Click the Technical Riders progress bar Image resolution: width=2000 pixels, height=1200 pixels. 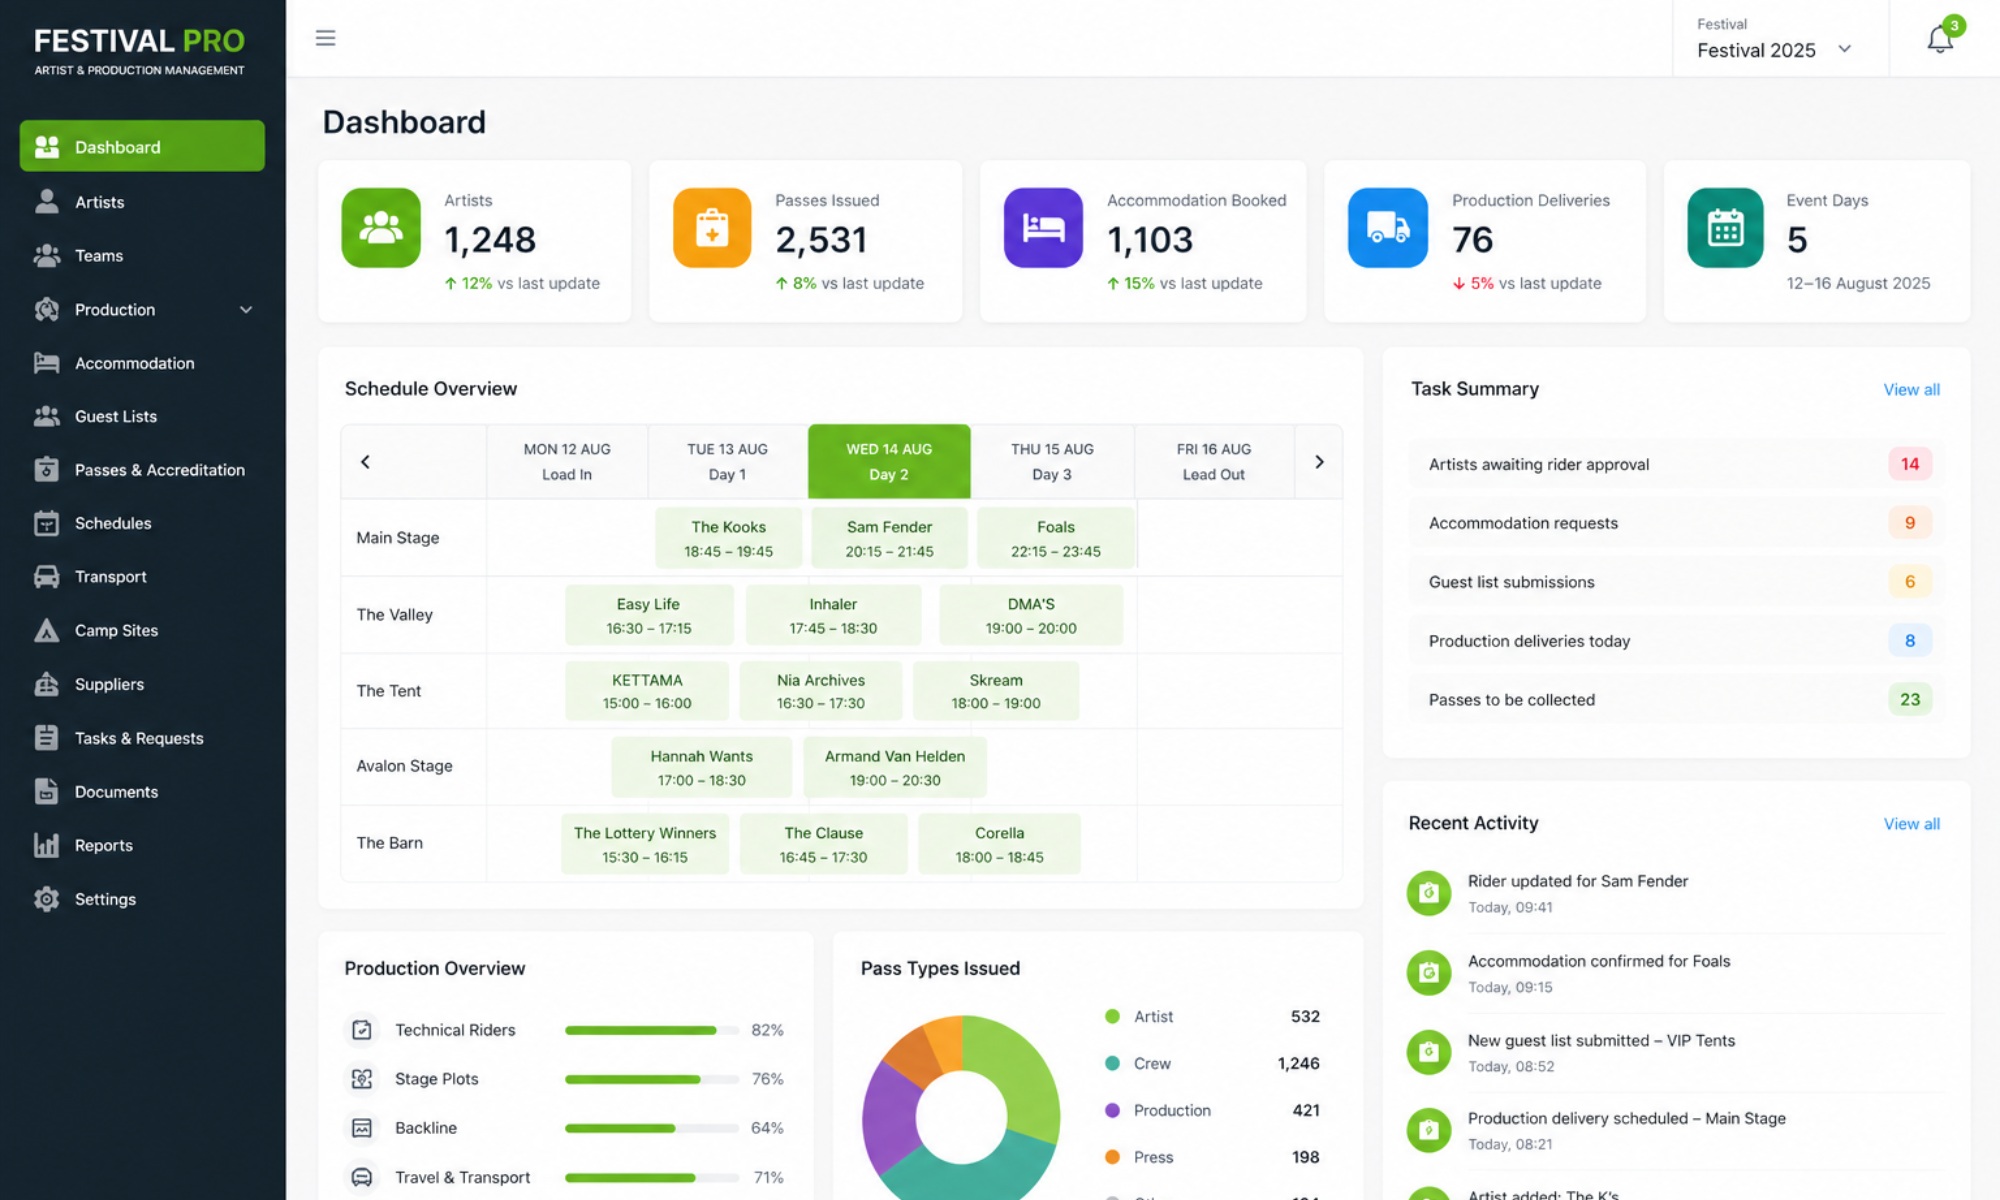click(x=651, y=1030)
